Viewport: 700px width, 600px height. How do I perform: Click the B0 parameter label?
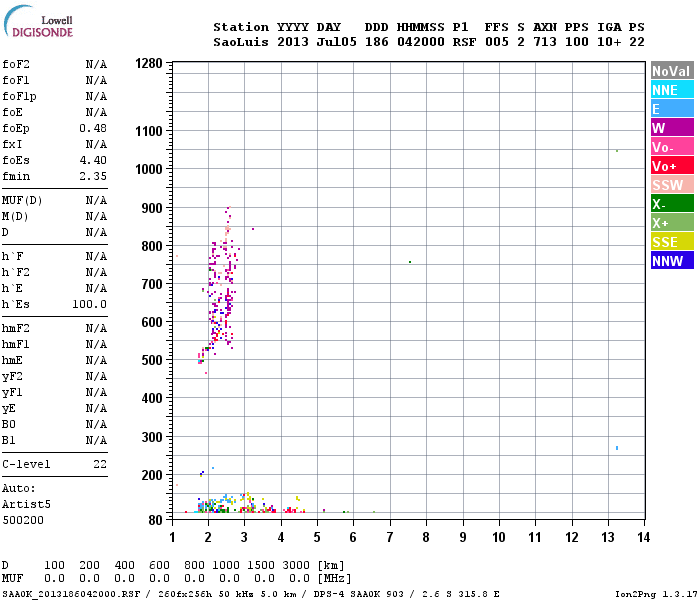pyautogui.click(x=8, y=425)
